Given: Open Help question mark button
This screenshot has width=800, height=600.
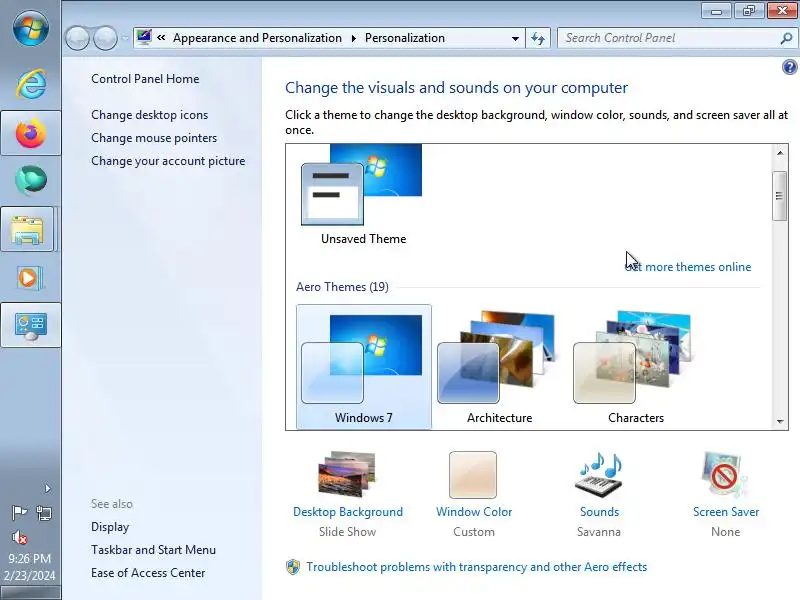Looking at the screenshot, I should tap(789, 67).
